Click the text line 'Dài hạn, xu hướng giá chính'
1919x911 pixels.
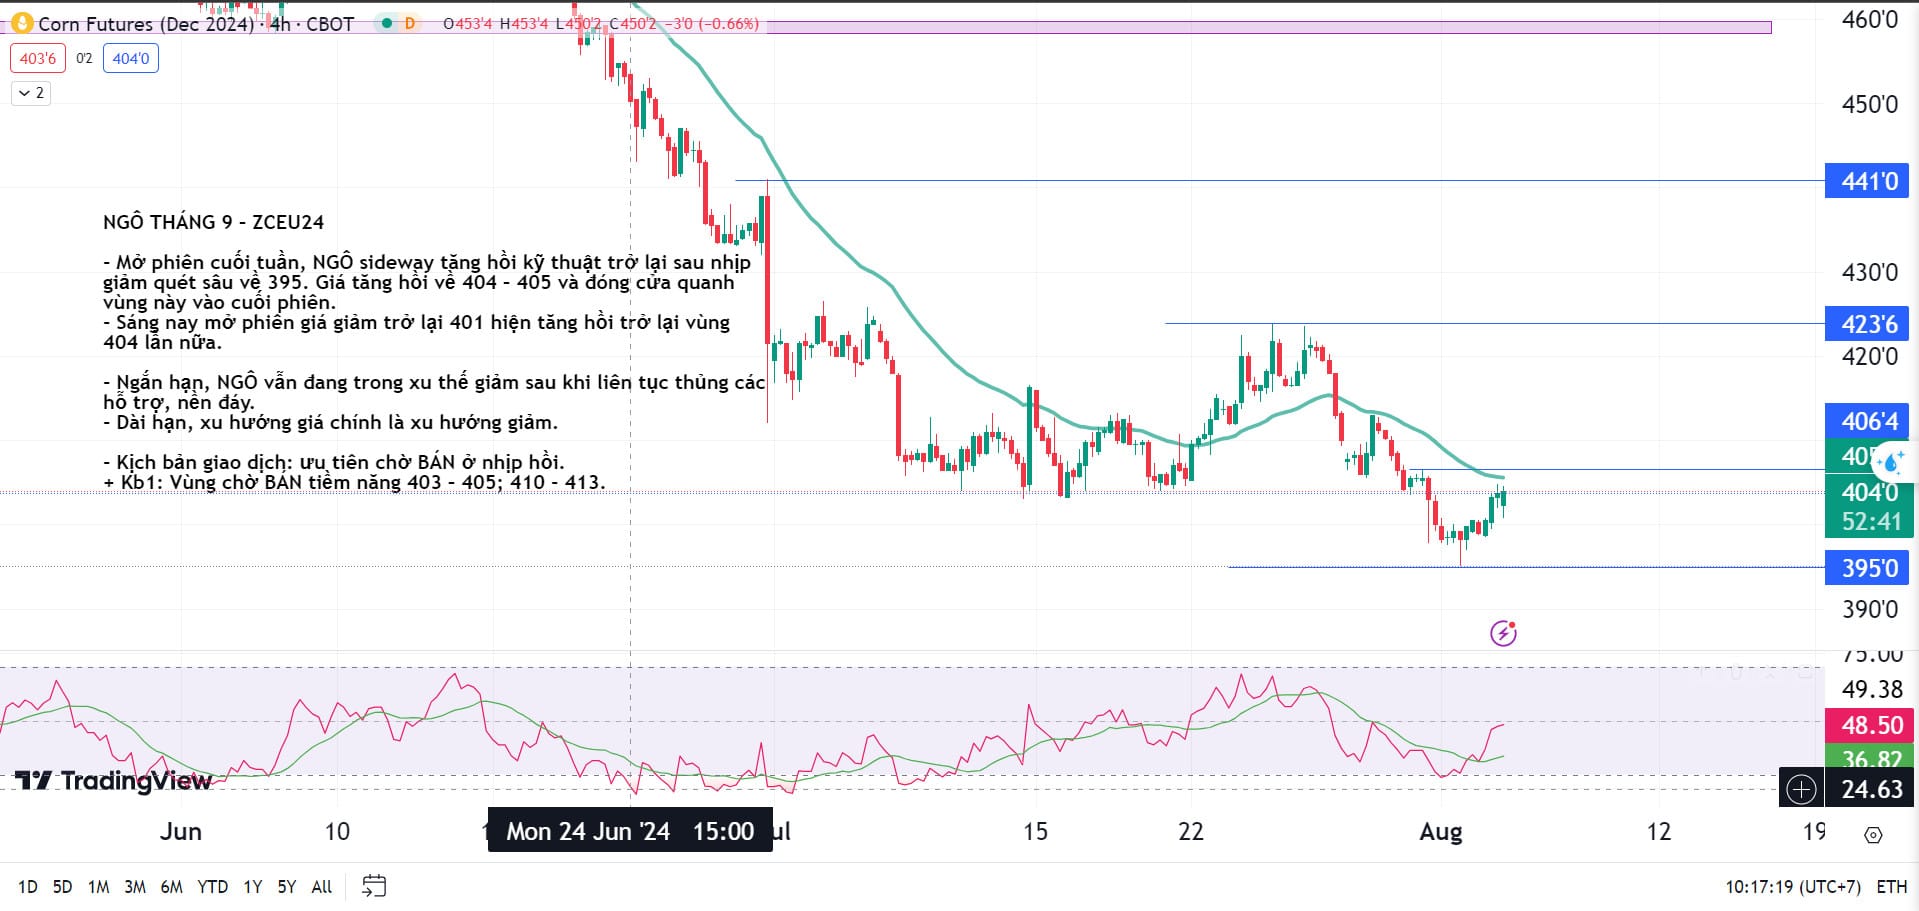(x=330, y=422)
